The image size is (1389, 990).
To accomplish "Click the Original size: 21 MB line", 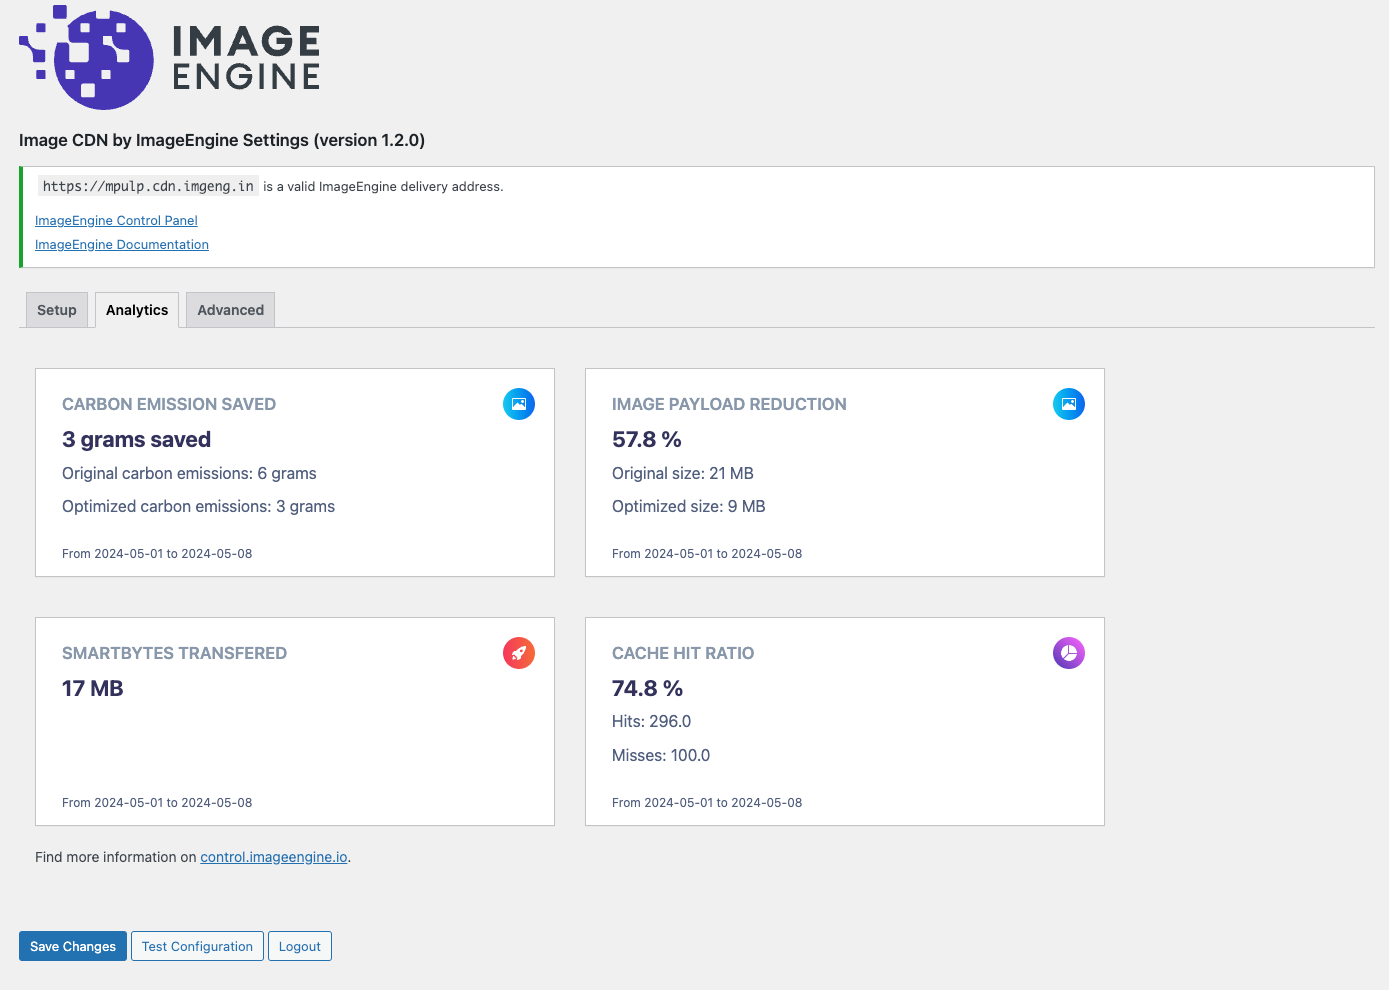I will tap(683, 473).
